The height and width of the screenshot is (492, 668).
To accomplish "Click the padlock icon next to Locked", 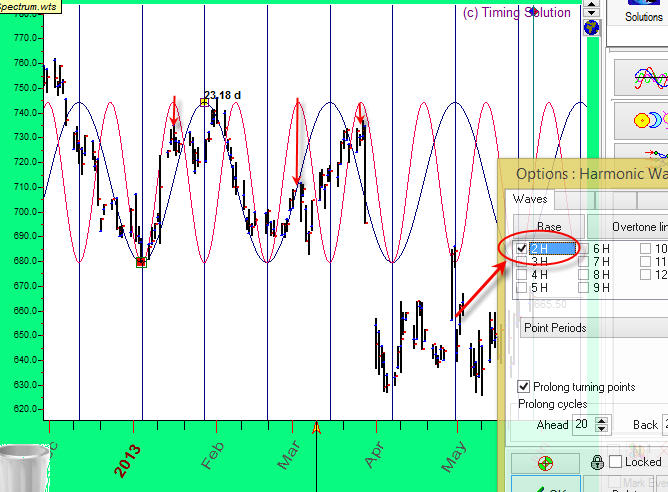I will (596, 462).
